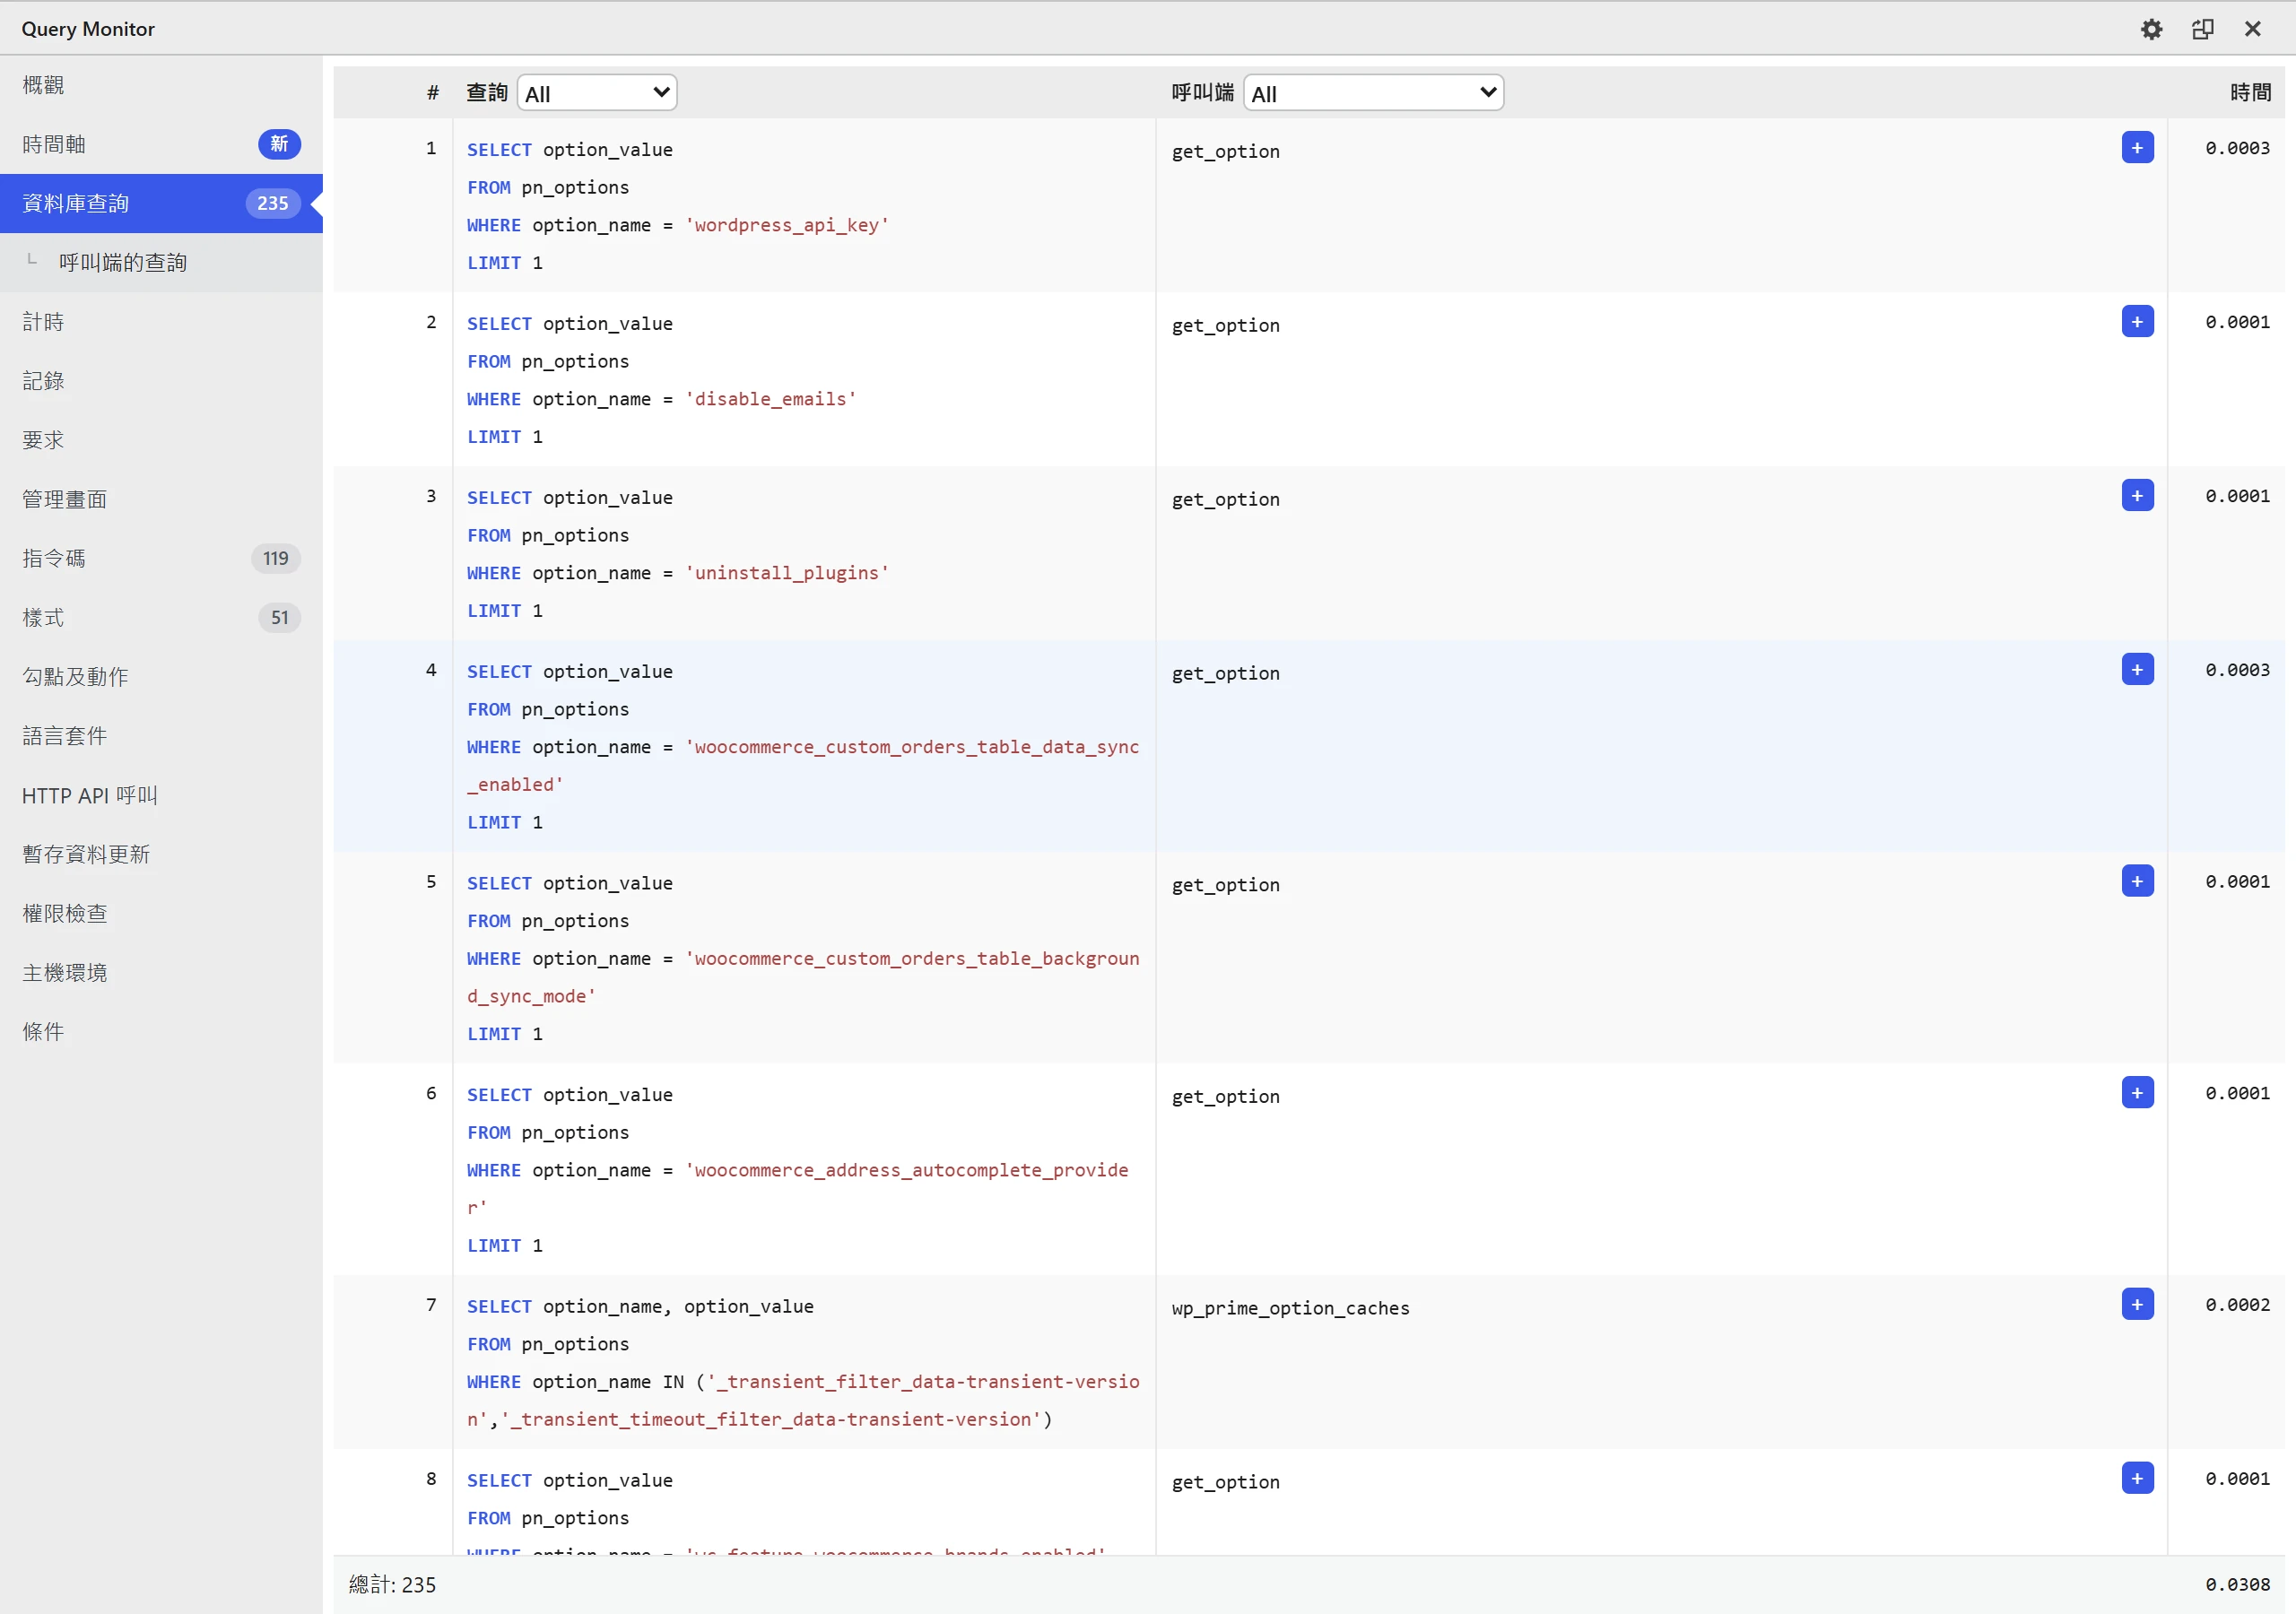Viewport: 2296px width, 1614px height.
Task: Click get_option caller in row 4
Action: tap(1225, 673)
